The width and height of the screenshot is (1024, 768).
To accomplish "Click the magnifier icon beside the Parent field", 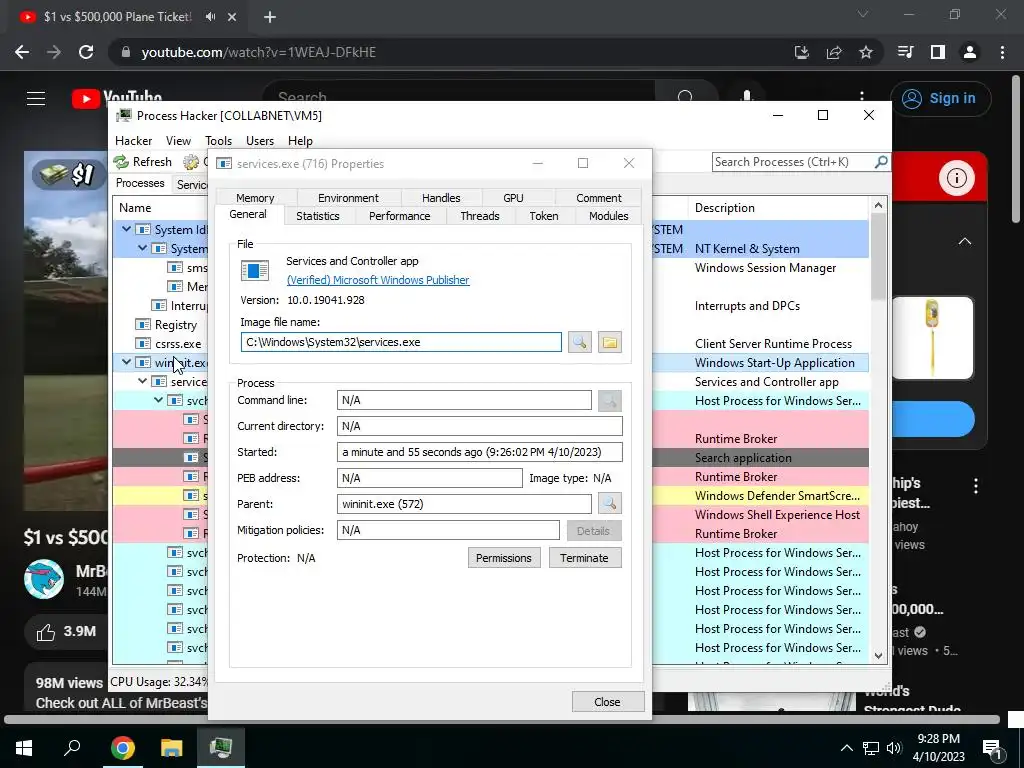I will (x=609, y=504).
